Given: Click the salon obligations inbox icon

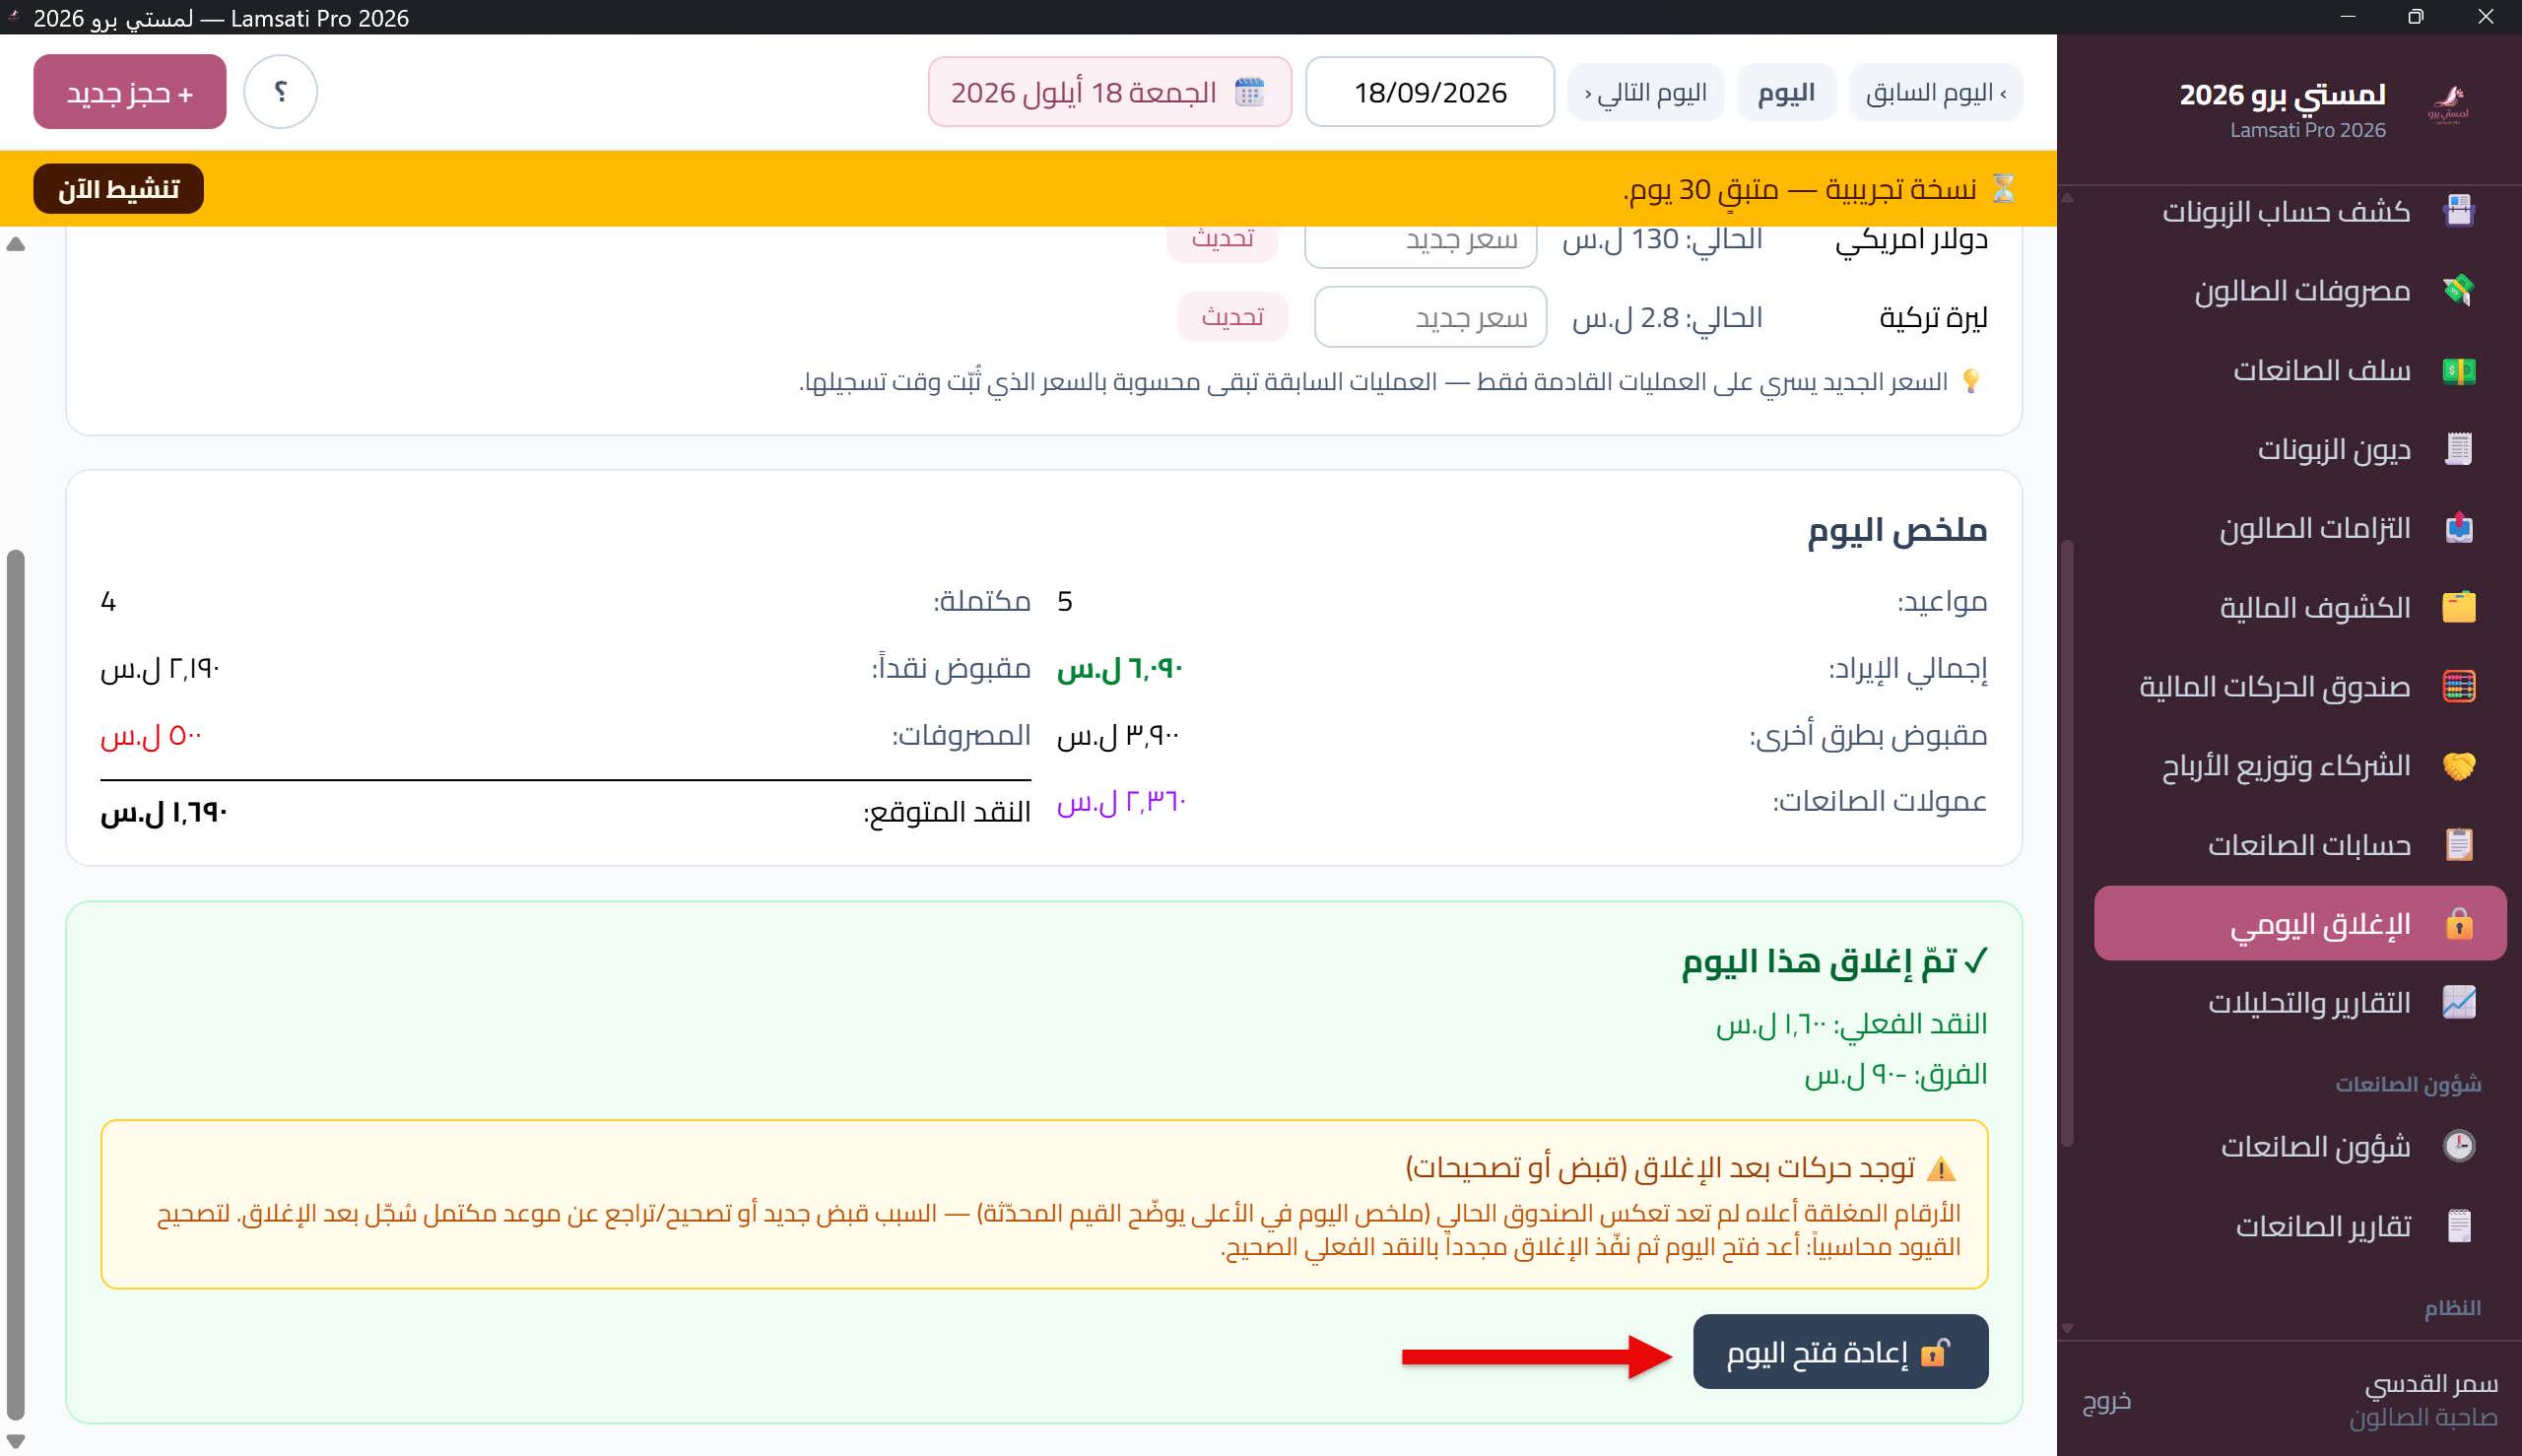Looking at the screenshot, I should click(2458, 528).
